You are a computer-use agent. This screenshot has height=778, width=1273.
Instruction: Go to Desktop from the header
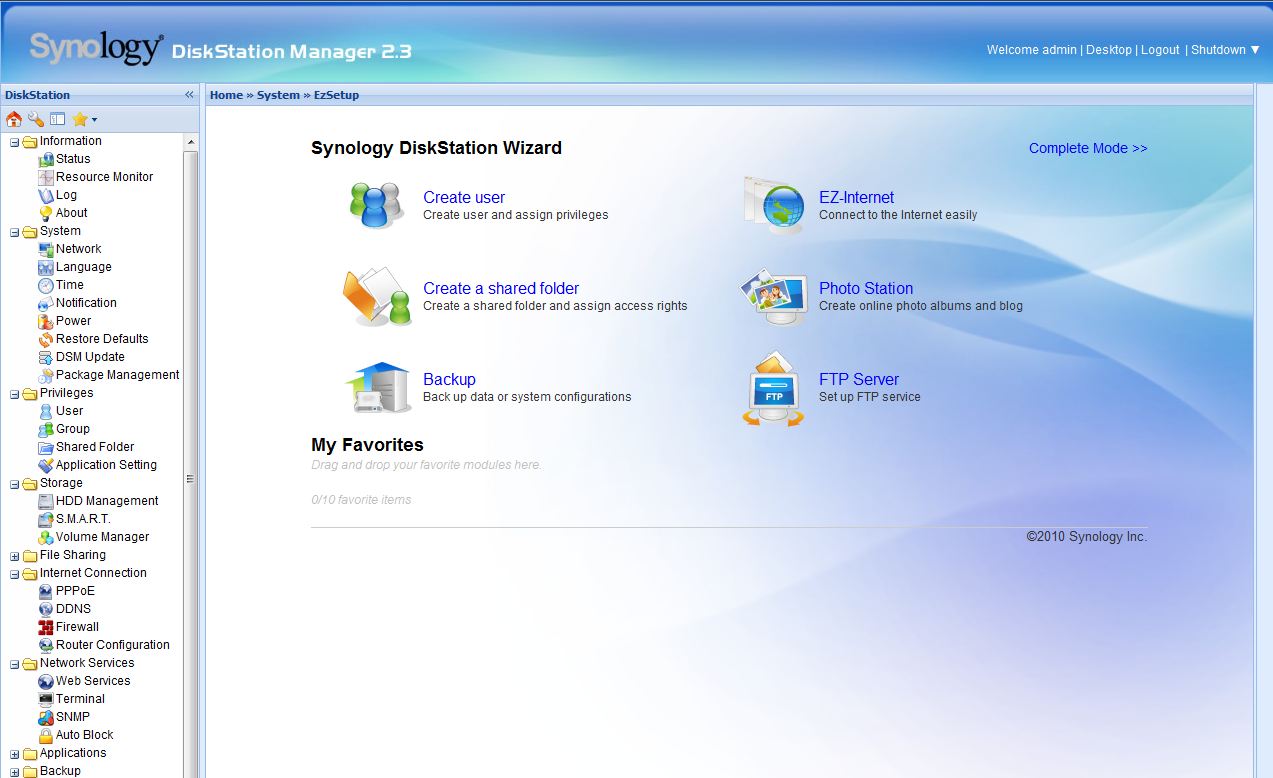coord(1109,50)
